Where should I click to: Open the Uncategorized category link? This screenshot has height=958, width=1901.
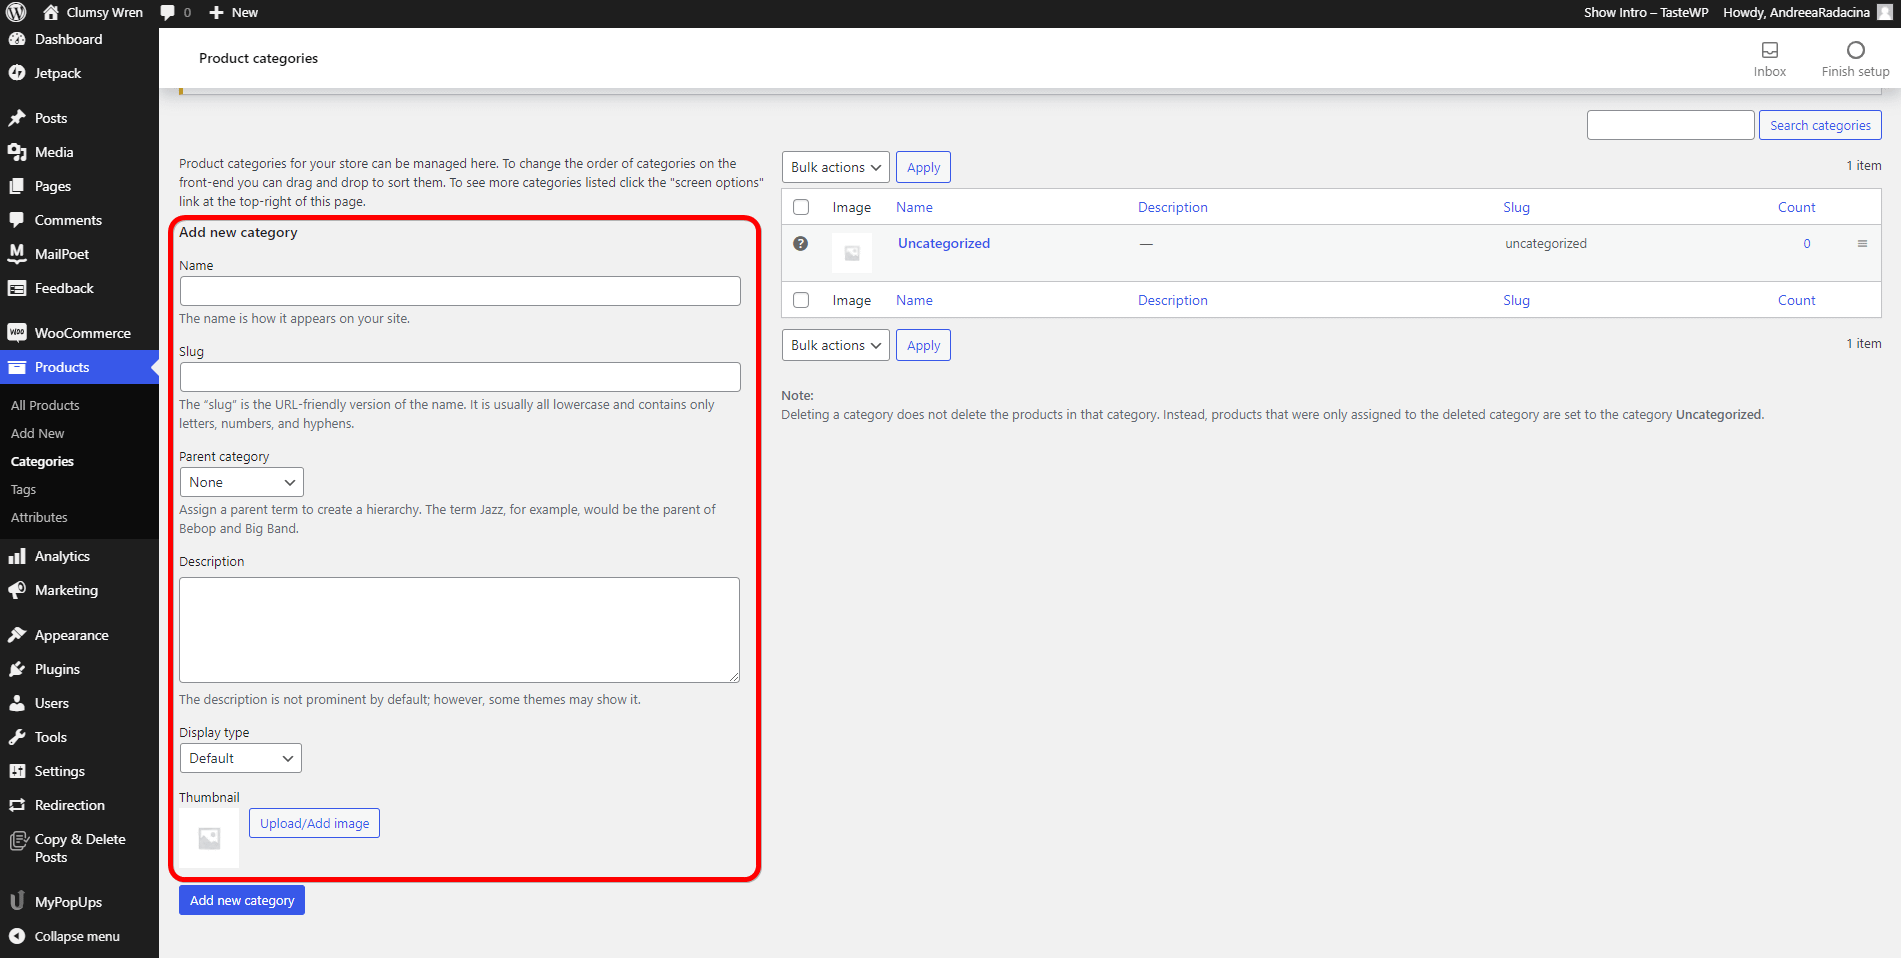(x=943, y=243)
